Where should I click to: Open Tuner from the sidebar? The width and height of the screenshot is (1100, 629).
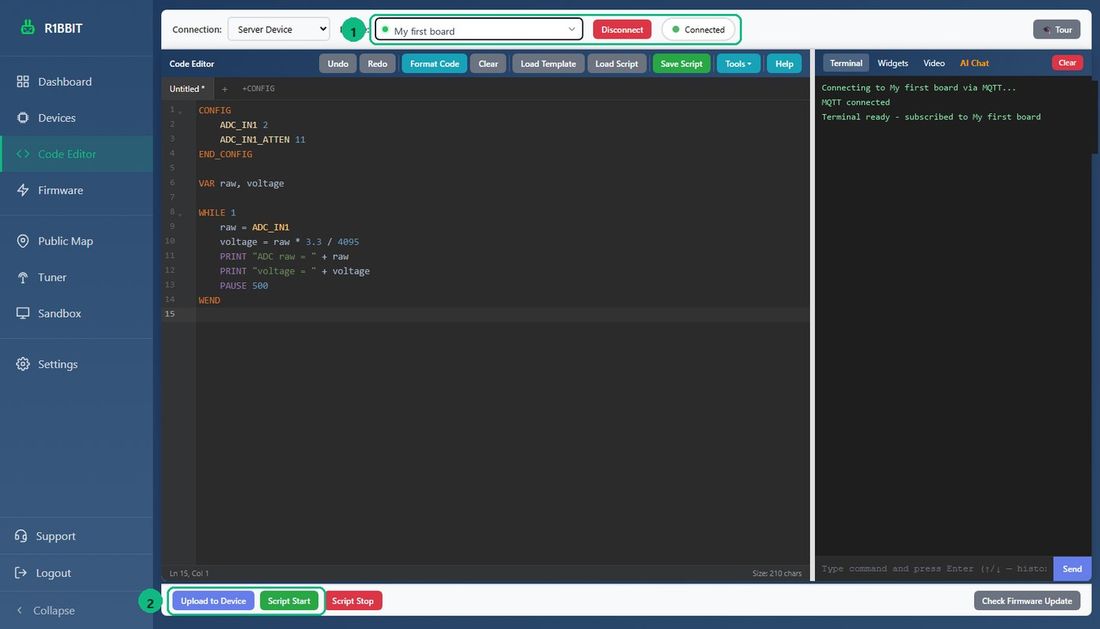[x=76, y=277]
